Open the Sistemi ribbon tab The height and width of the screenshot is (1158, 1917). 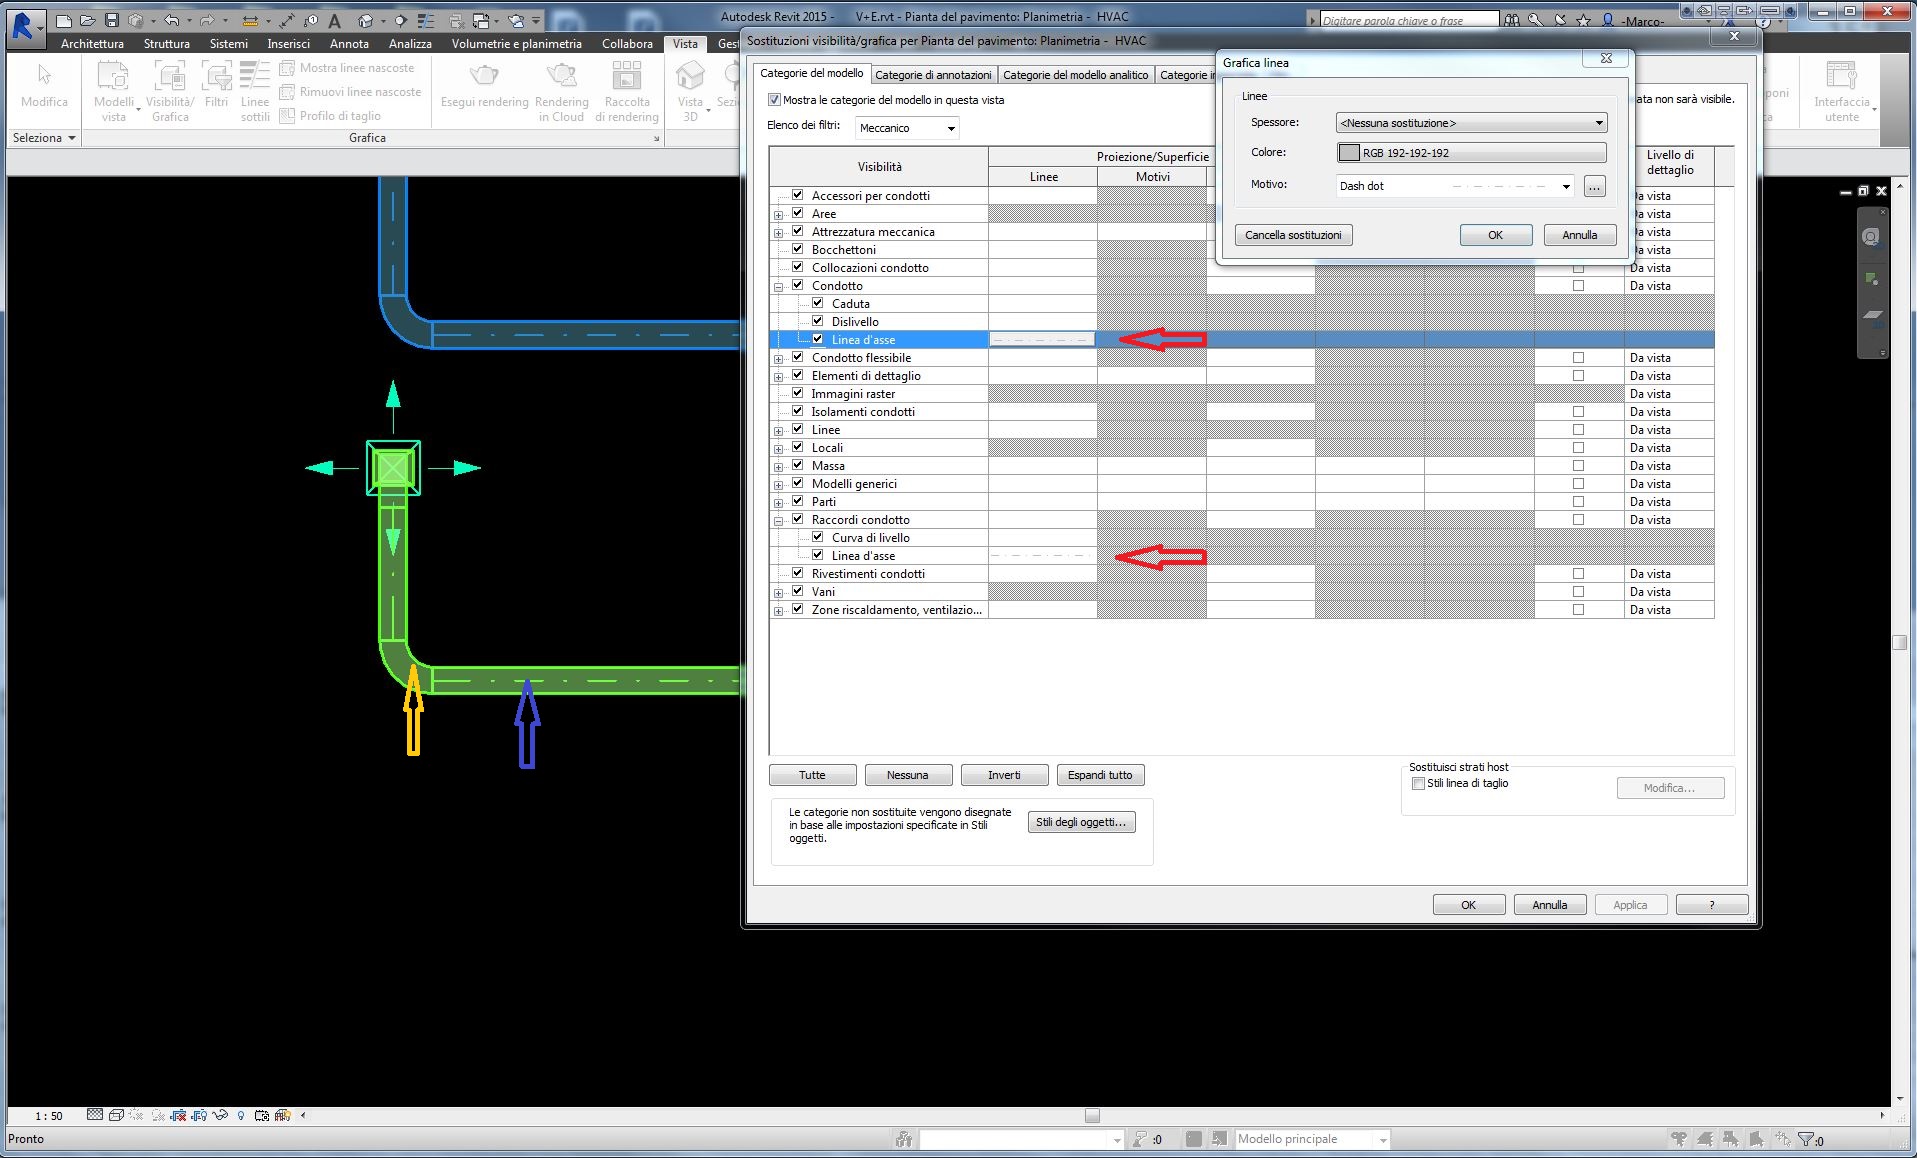pyautogui.click(x=228, y=44)
